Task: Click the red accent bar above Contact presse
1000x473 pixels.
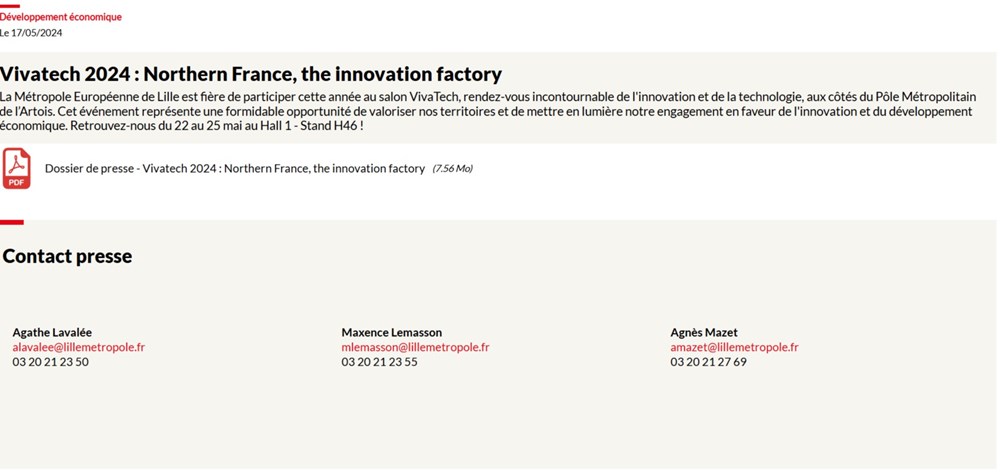Action: point(11,222)
